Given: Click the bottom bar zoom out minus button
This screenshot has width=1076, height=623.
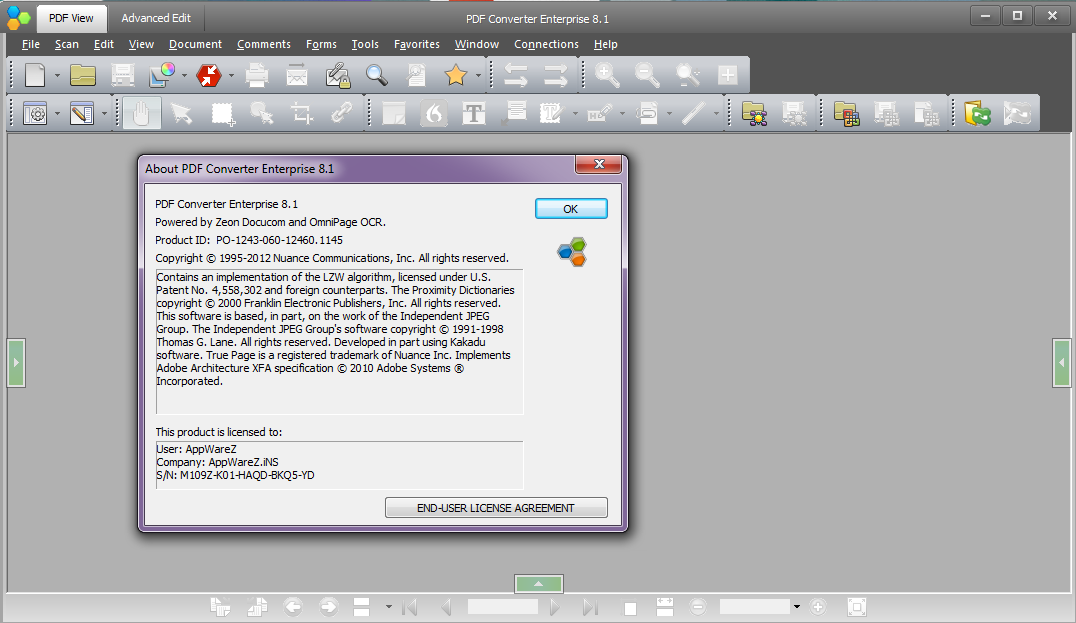Looking at the screenshot, I should (698, 607).
